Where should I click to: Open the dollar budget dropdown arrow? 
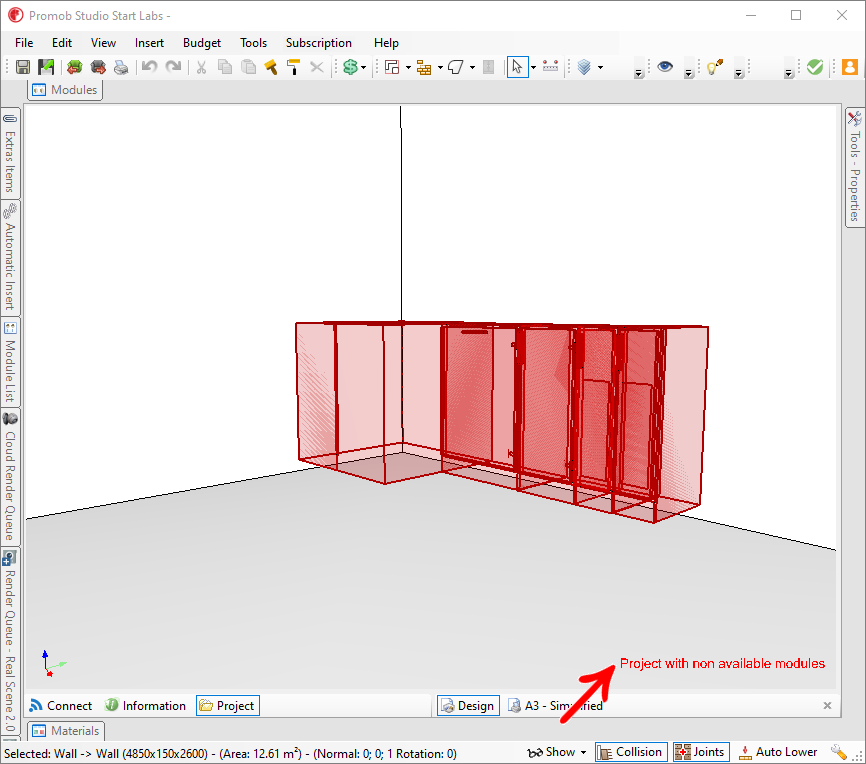click(x=363, y=68)
